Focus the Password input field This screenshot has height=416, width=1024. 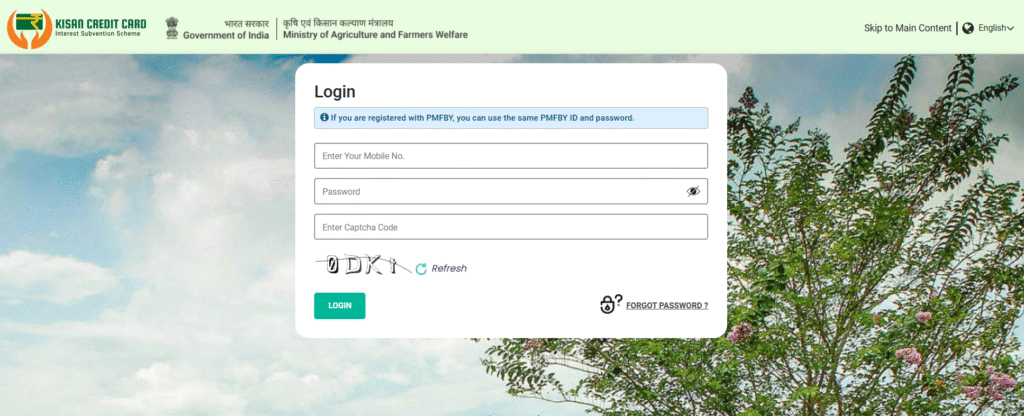point(511,191)
